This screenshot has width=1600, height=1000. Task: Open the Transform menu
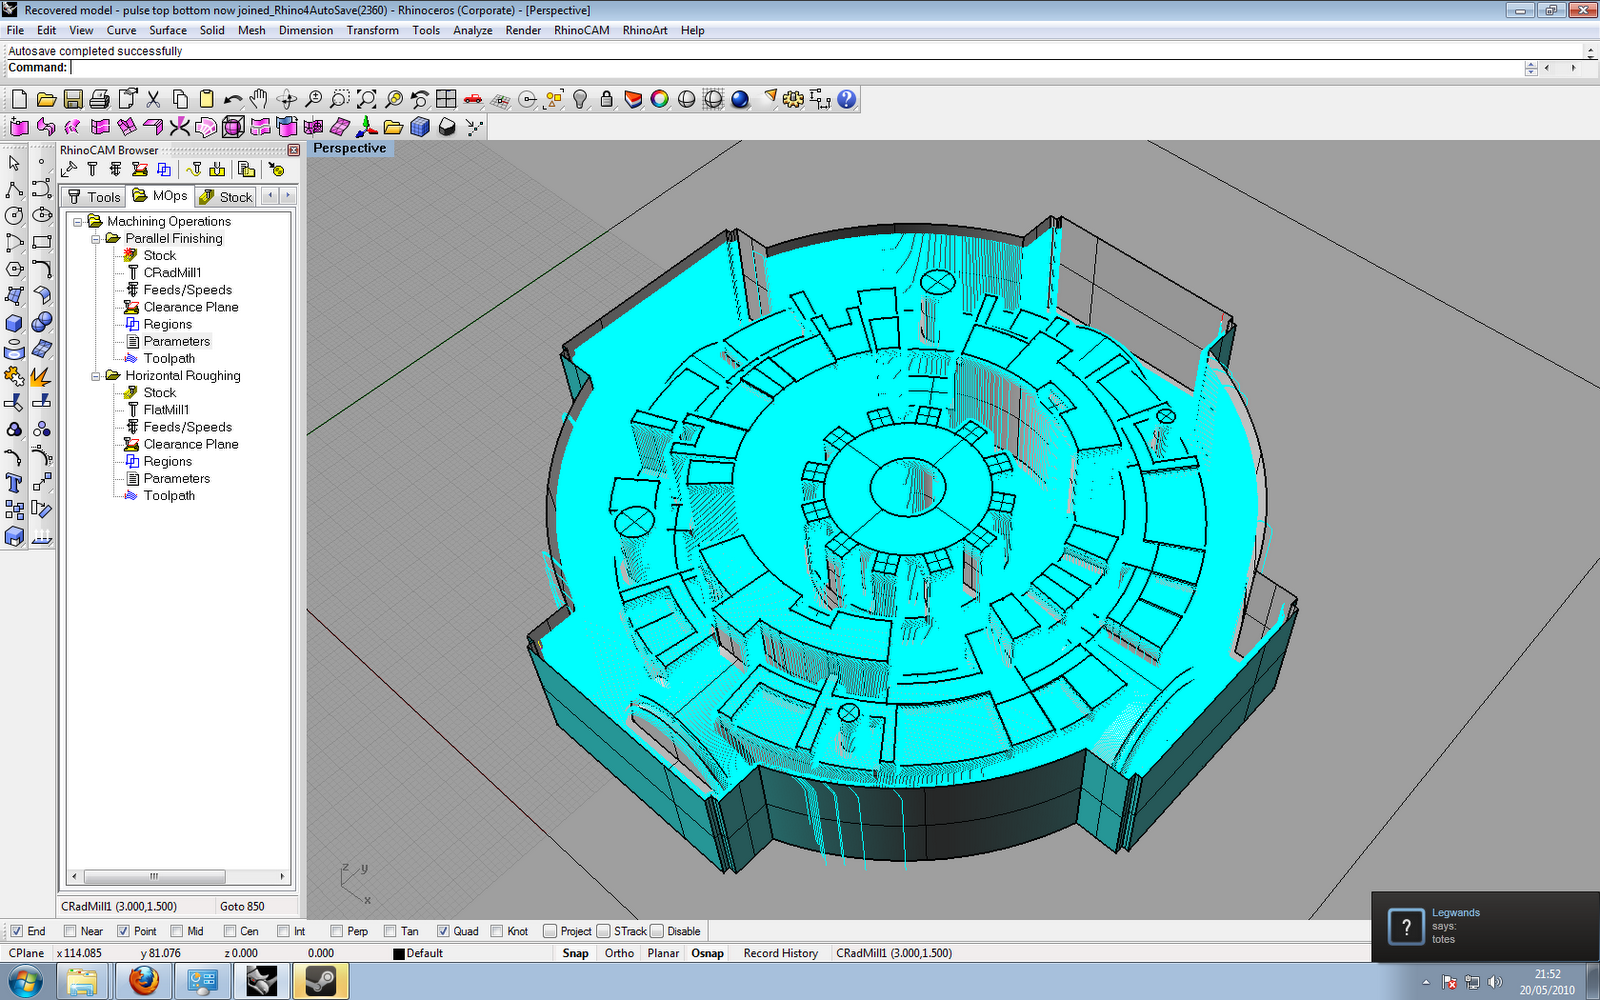click(x=372, y=30)
